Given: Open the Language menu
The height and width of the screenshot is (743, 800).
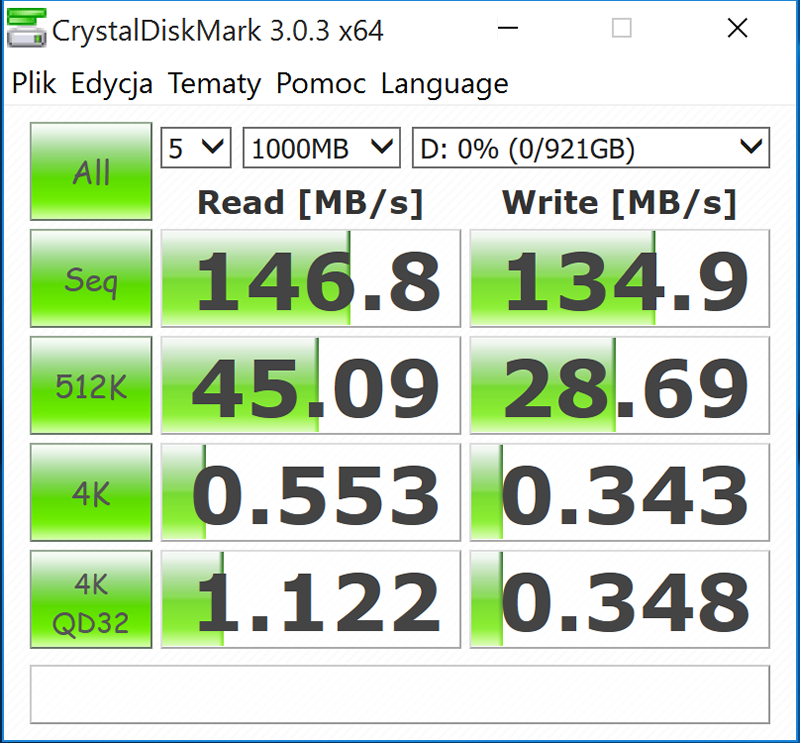Looking at the screenshot, I should pyautogui.click(x=444, y=84).
